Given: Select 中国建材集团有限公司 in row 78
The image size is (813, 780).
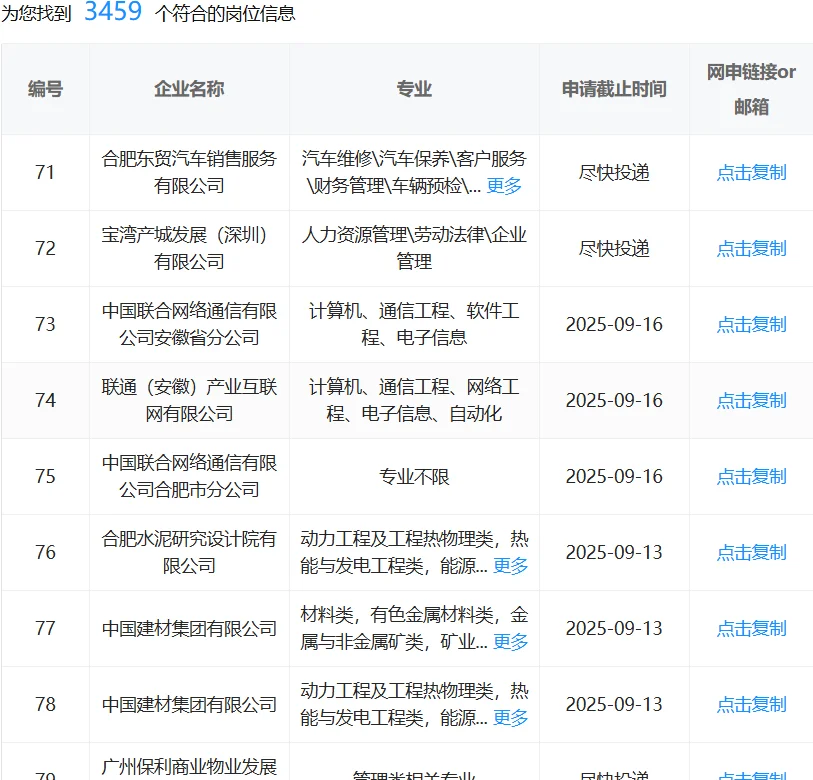Looking at the screenshot, I should 189,704.
